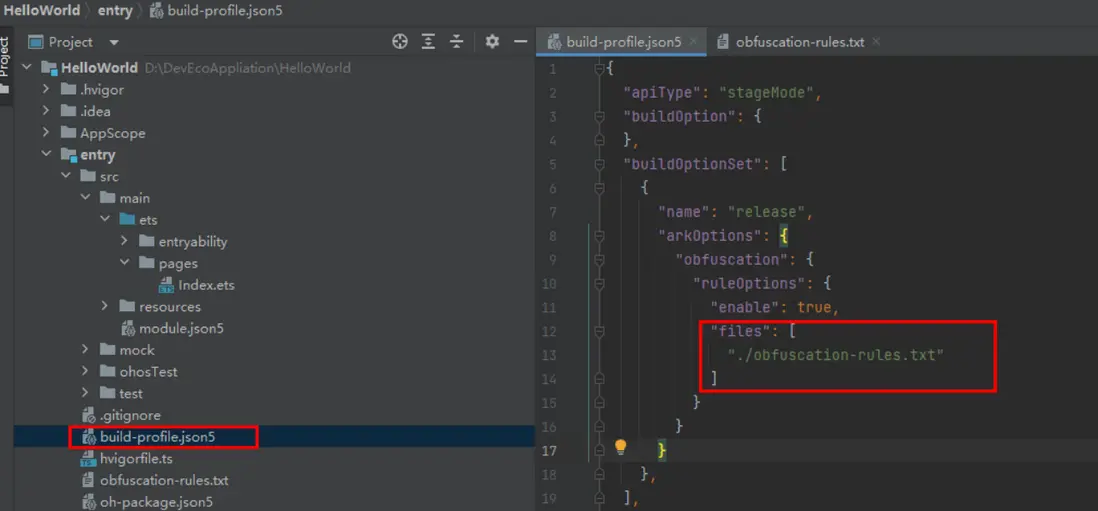Click the locate/select opened file target icon
The image size is (1098, 511).
(400, 42)
